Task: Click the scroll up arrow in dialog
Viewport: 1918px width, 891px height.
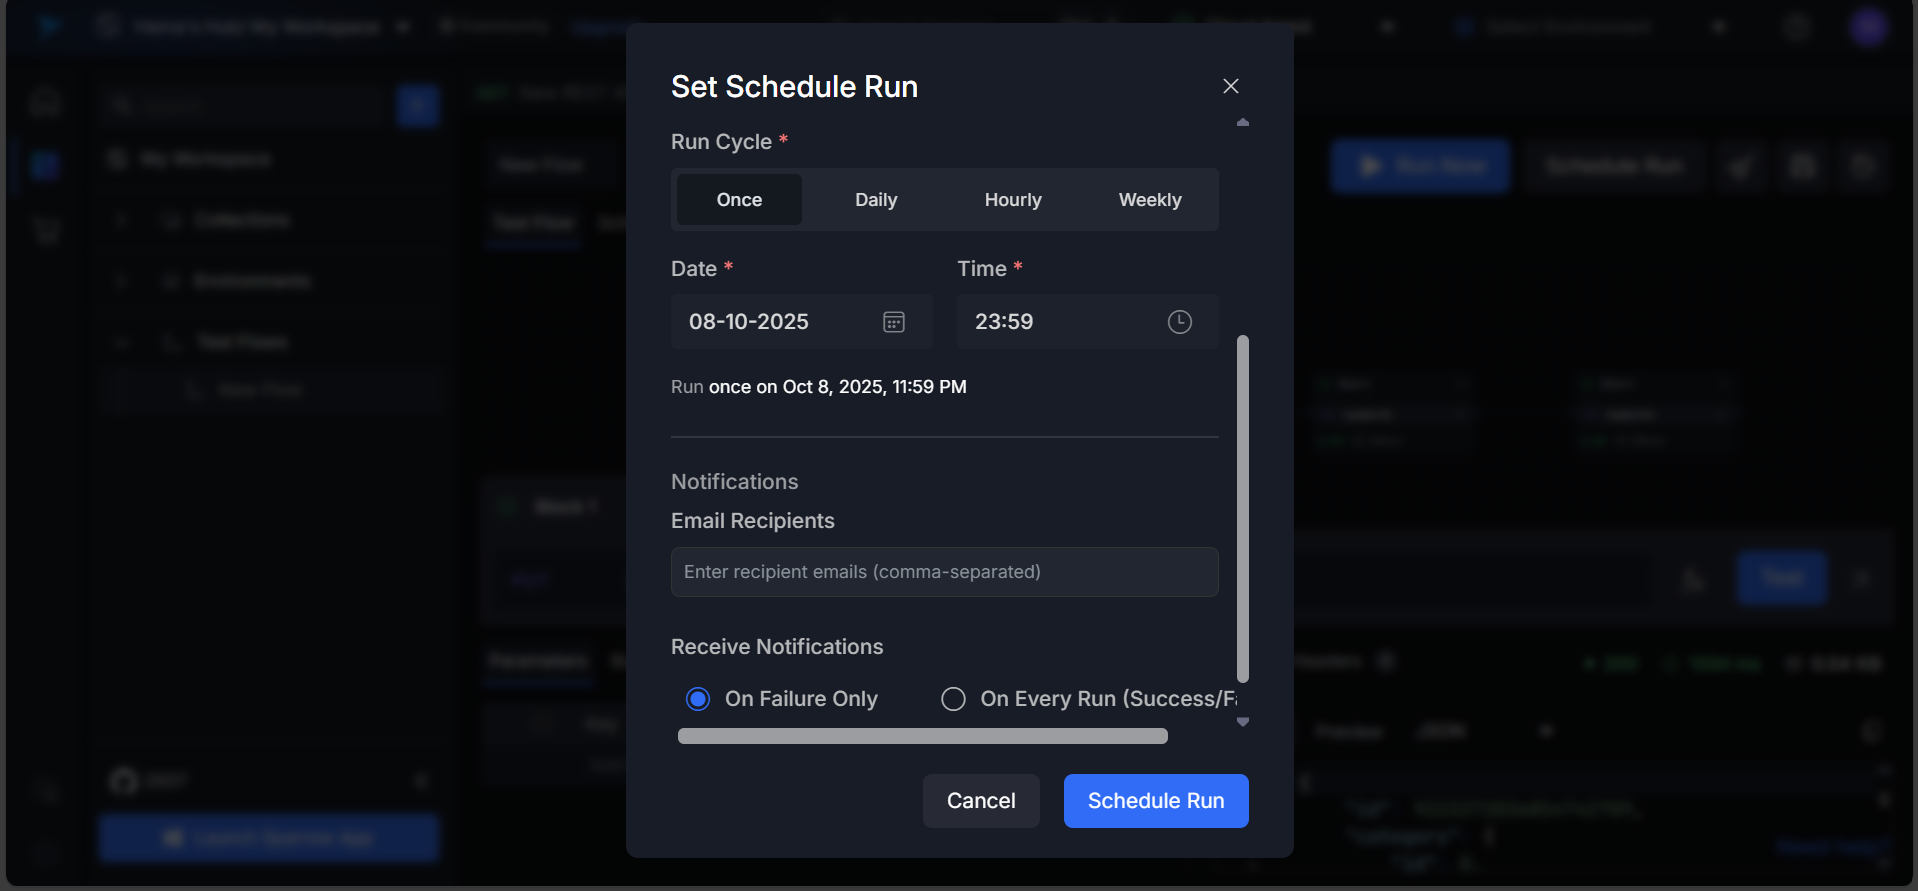Action: click(x=1242, y=122)
